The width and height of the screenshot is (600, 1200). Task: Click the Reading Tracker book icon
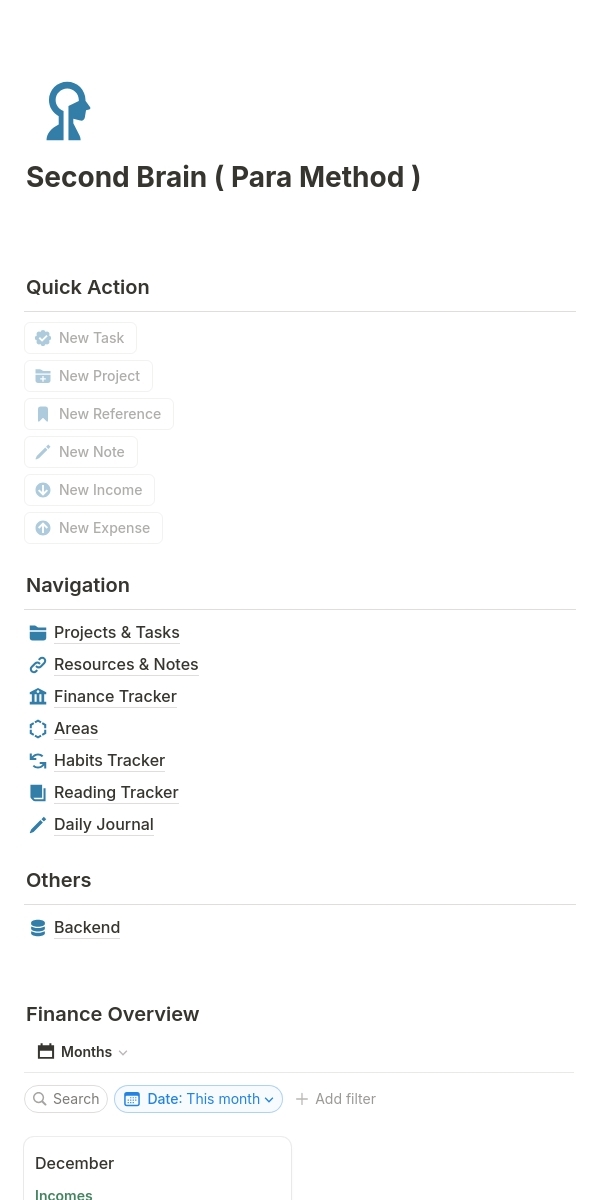click(x=38, y=792)
